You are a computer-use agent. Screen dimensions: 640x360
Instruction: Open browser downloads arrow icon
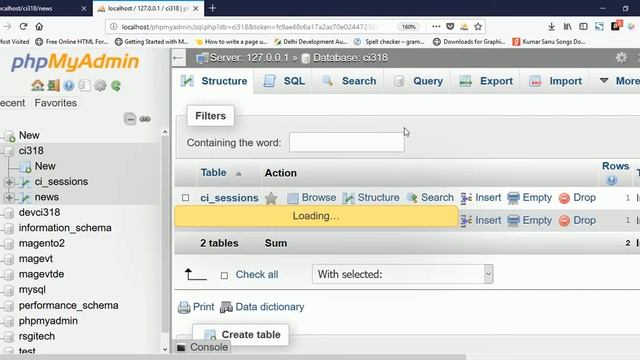tap(551, 27)
